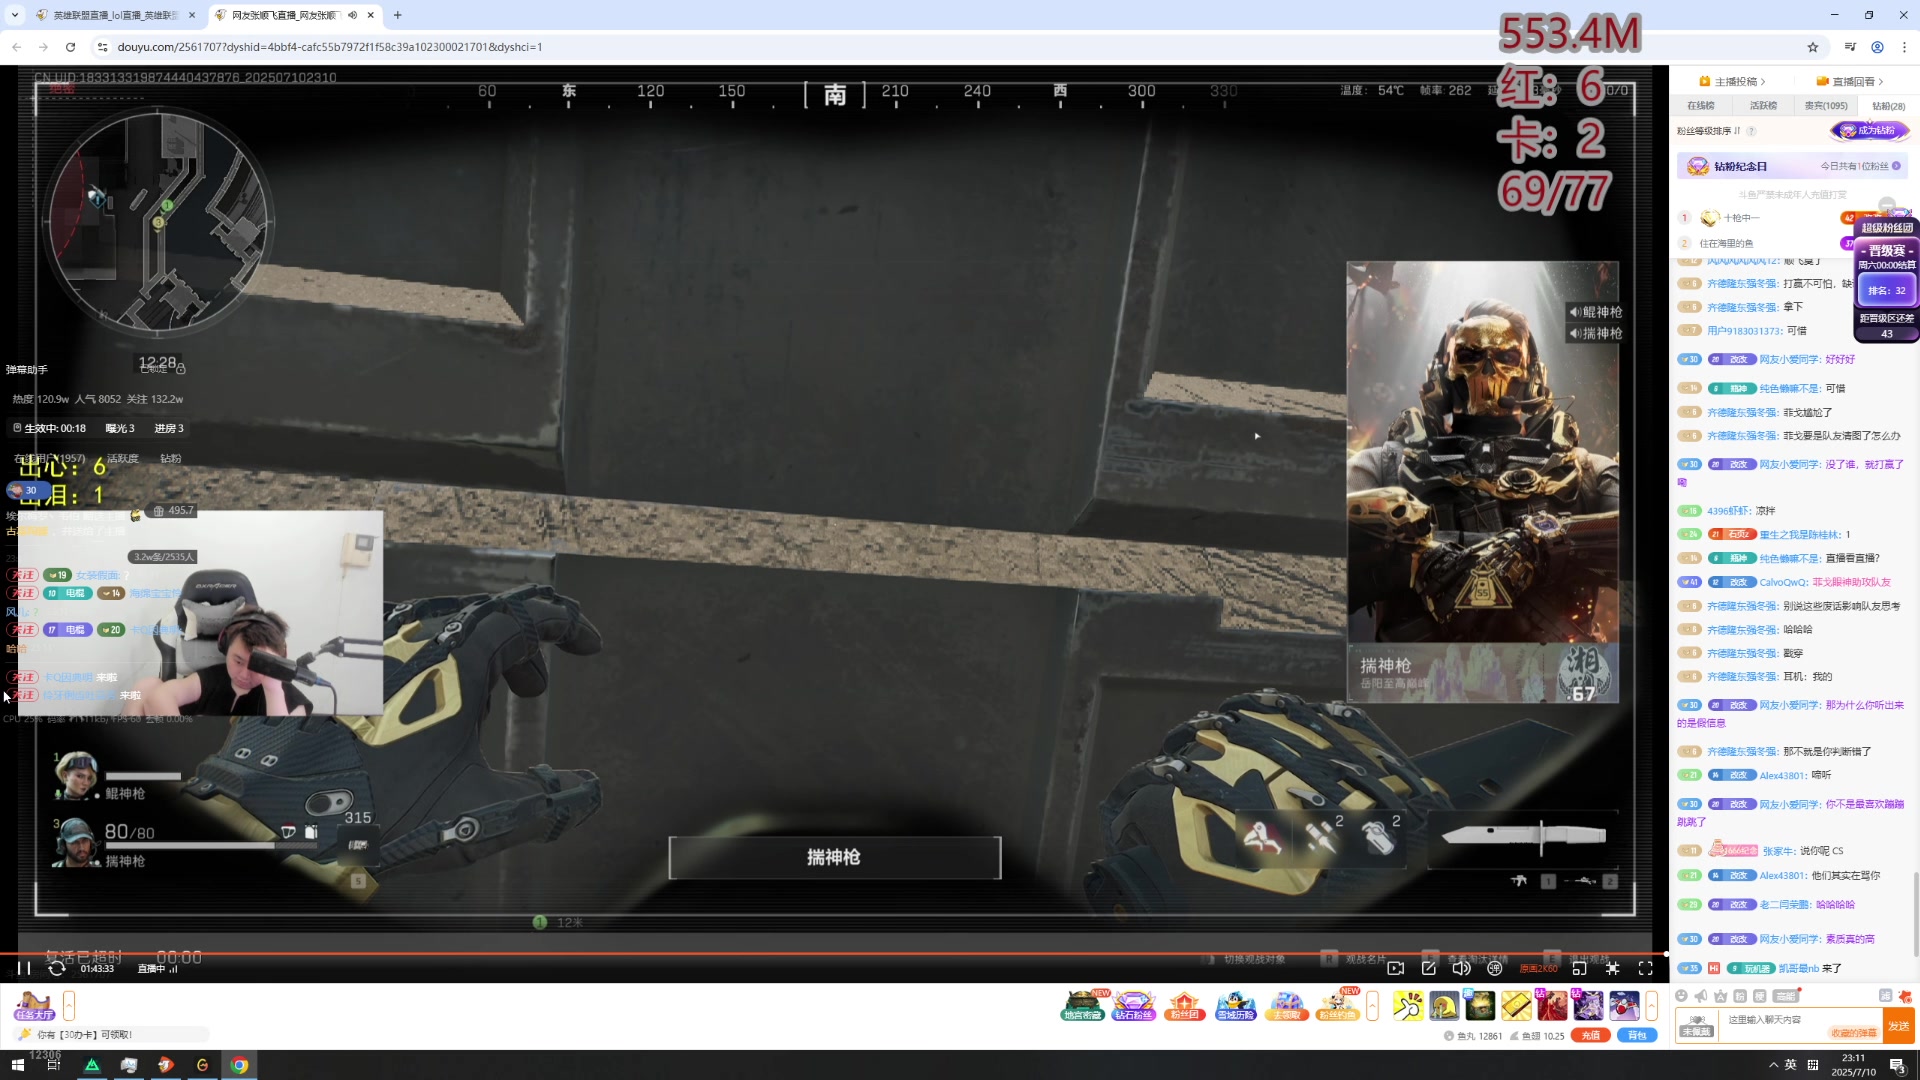Screen dimensions: 1920x1080
Task: Click the 充值 recharge button
Action: click(1590, 1036)
